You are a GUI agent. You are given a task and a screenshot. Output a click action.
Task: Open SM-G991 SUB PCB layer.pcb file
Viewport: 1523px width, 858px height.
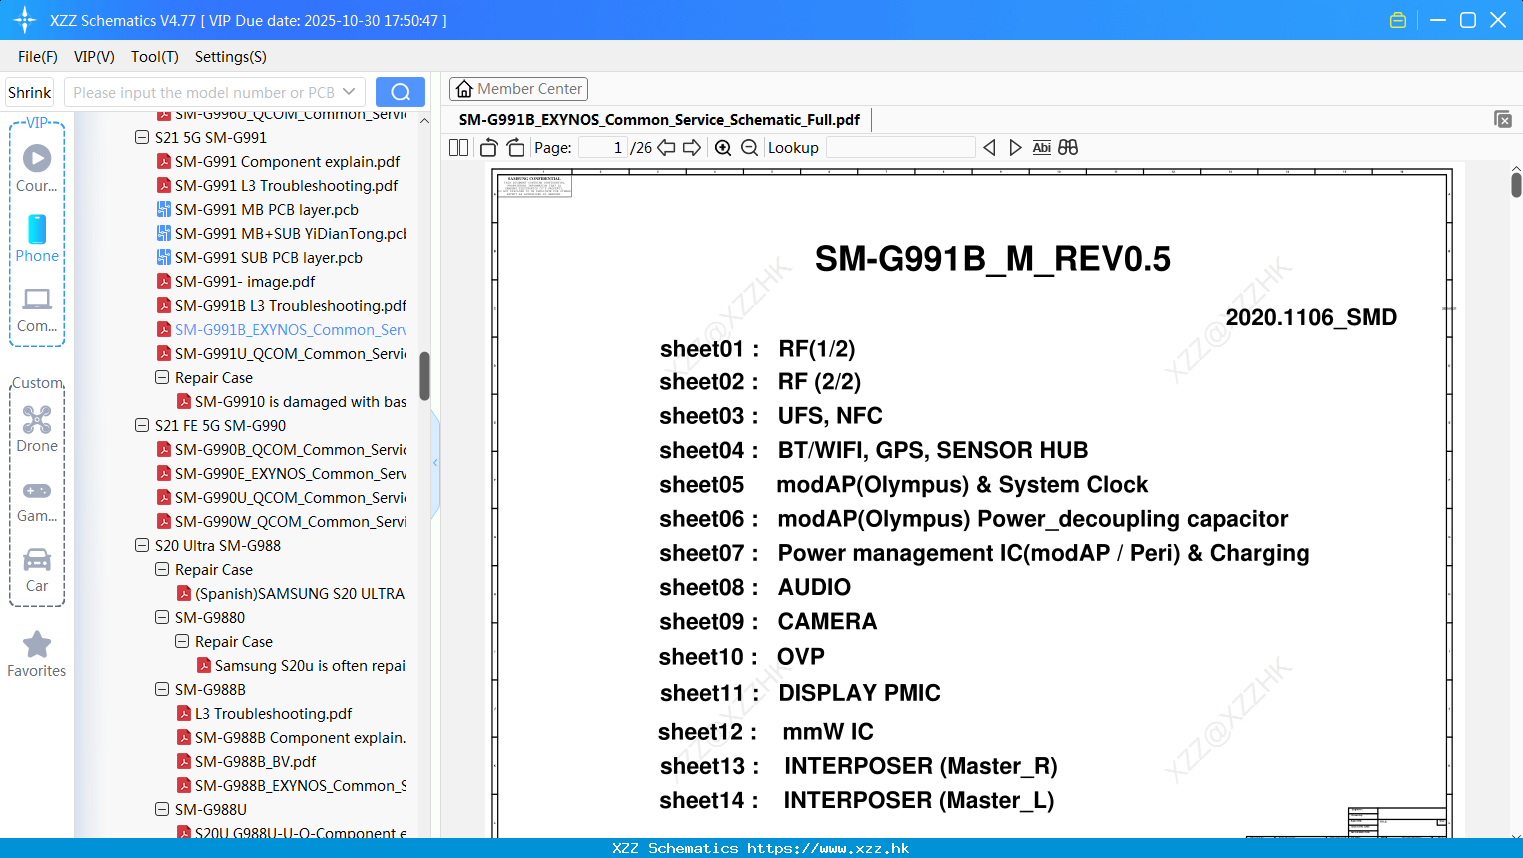coord(259,257)
